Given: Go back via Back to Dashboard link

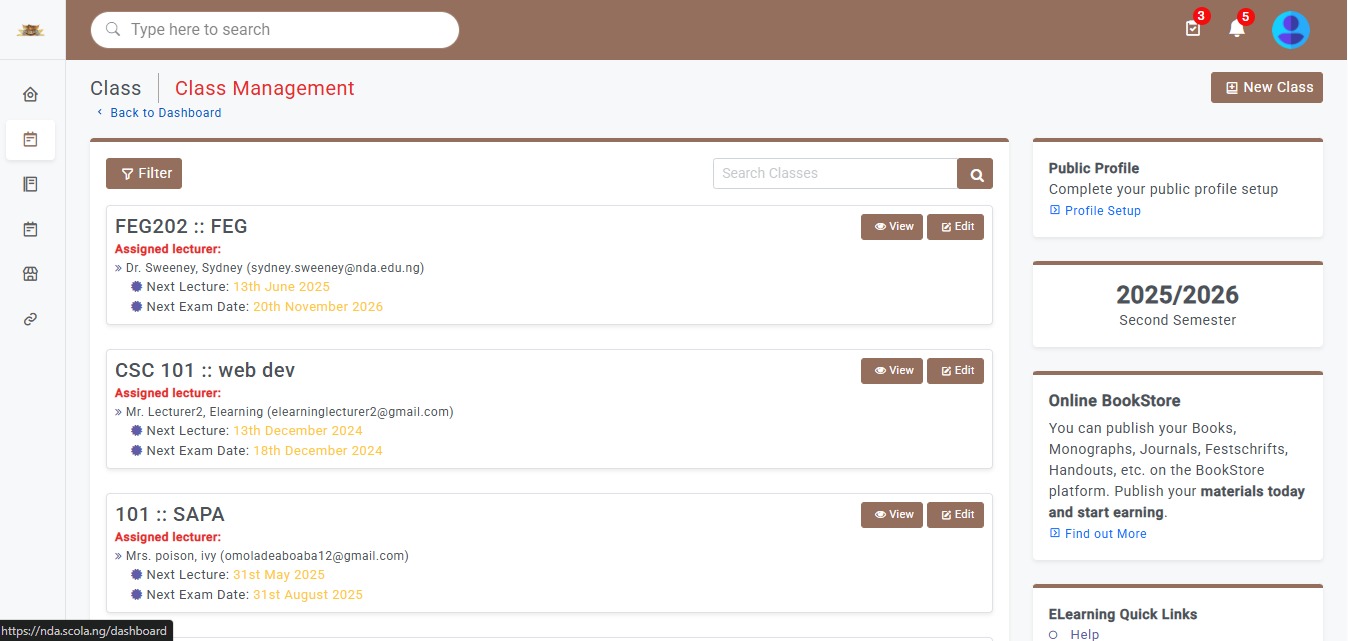Looking at the screenshot, I should point(165,113).
